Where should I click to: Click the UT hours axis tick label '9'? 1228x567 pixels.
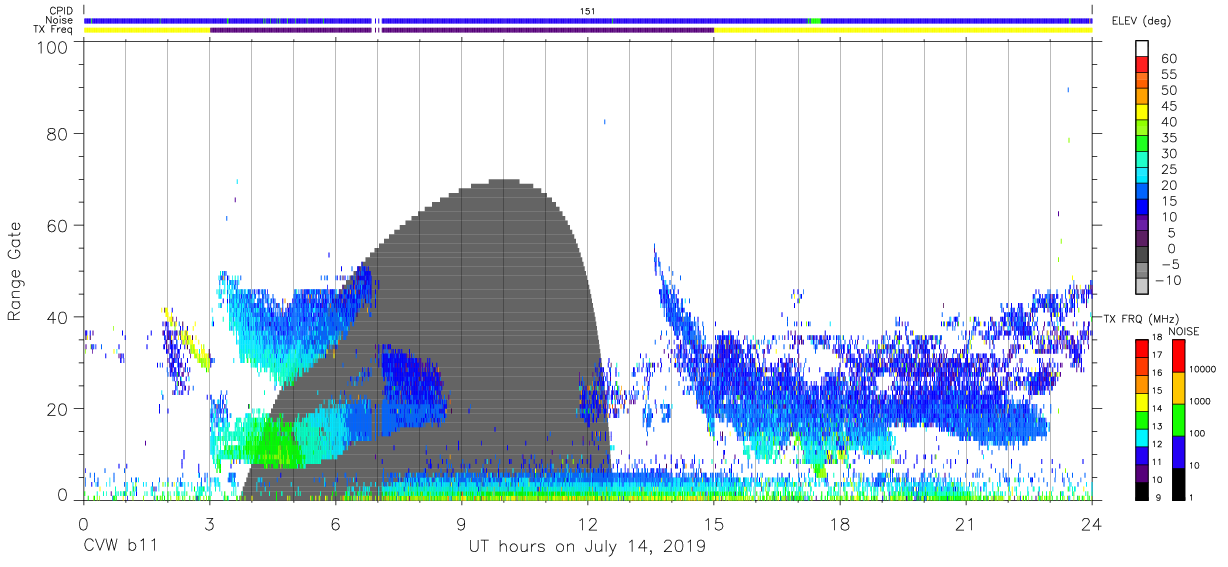tap(461, 525)
